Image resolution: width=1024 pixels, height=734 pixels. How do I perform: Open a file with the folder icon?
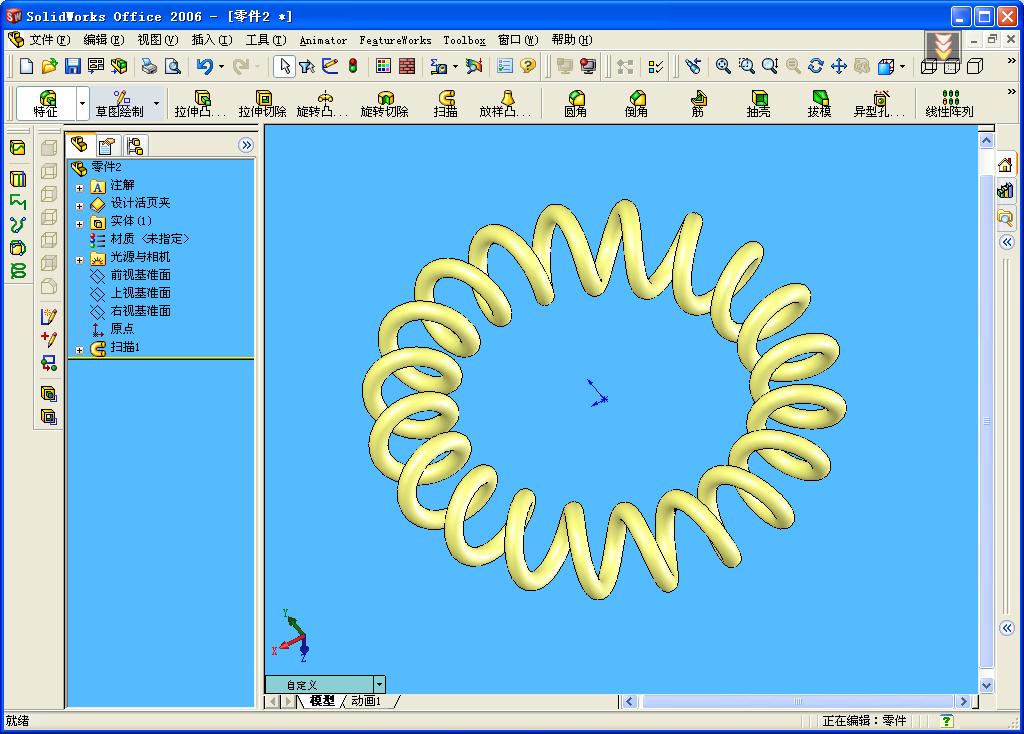pyautogui.click(x=50, y=66)
